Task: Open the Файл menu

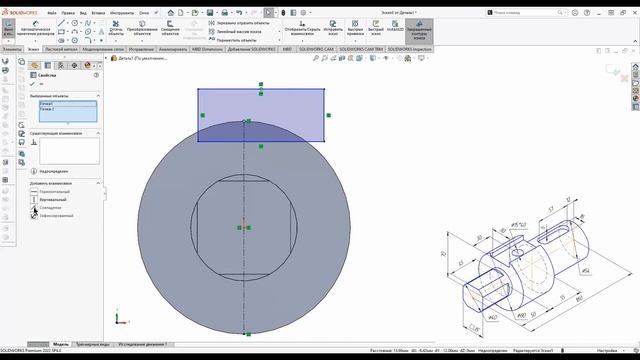Action: pos(52,13)
